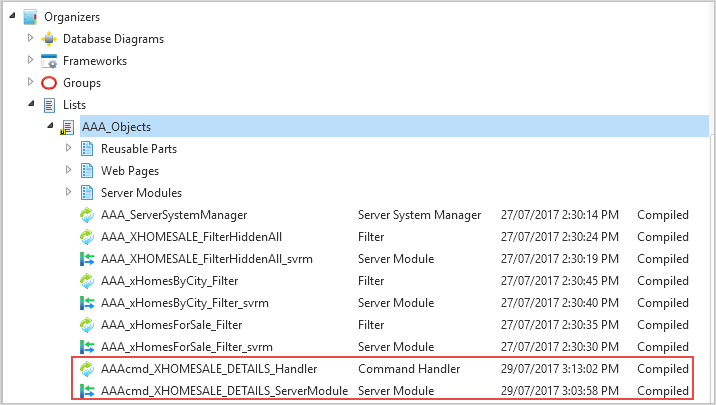The width and height of the screenshot is (716, 405).
Task: Select AAAcmd_XHOMESALE_DETAILS_ServerModule item
Action: [x=224, y=390]
